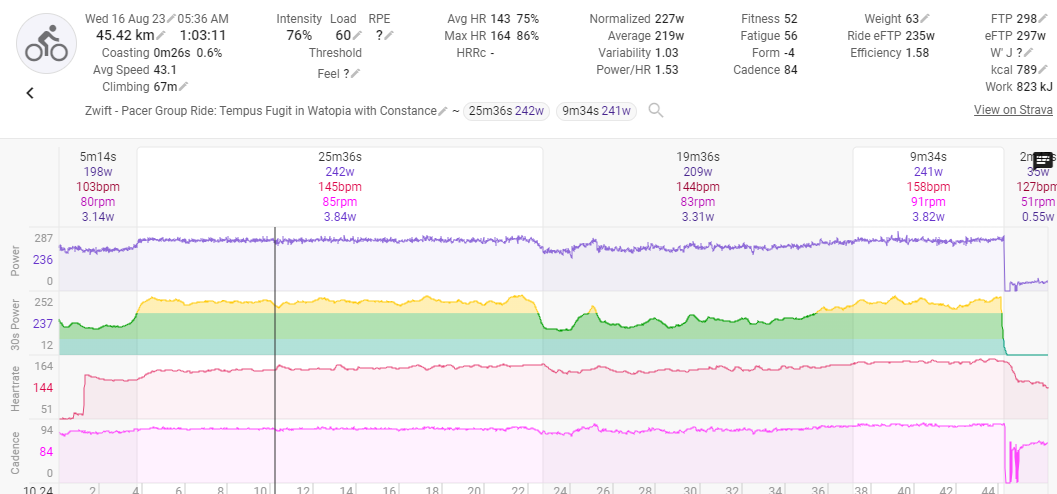The image size is (1057, 494).
Task: Click the Fitness 52 stat
Action: (769, 19)
